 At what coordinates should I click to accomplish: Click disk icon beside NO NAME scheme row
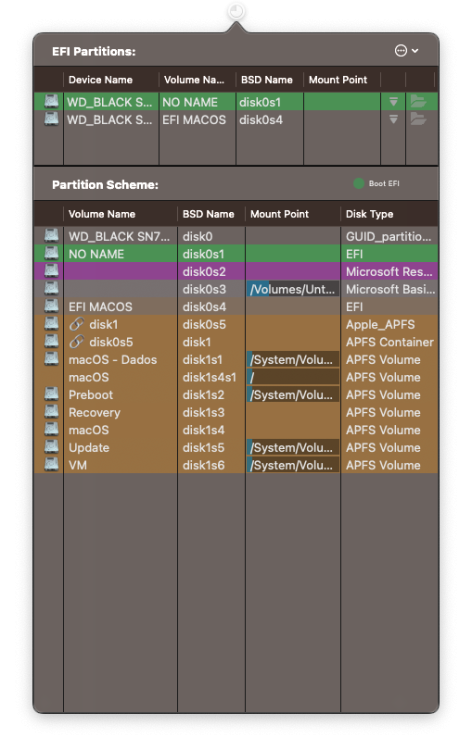51,253
